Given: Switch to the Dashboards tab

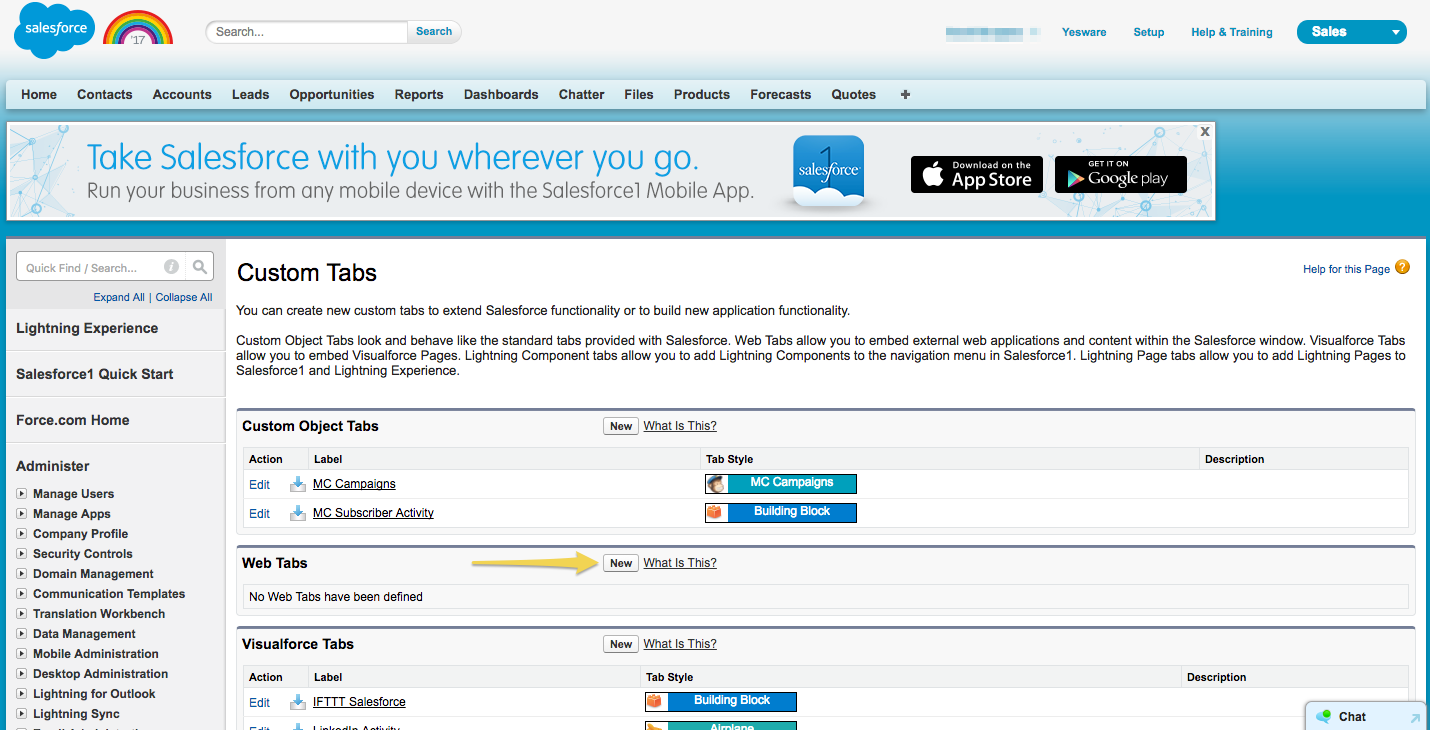Looking at the screenshot, I should 501,94.
